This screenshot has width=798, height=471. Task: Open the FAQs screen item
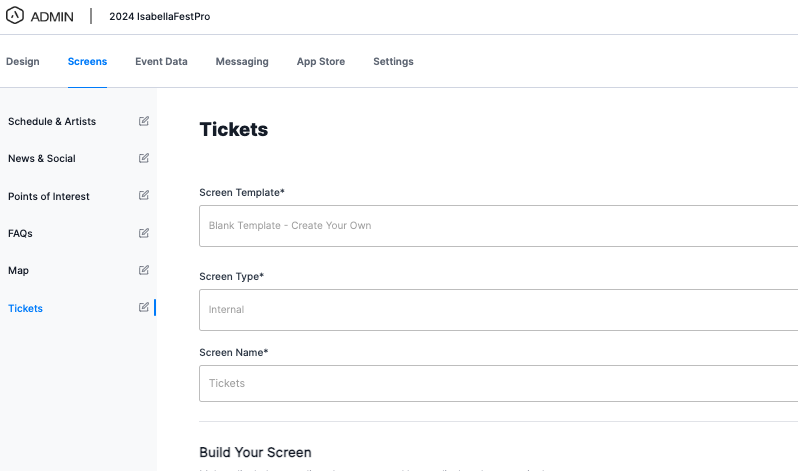(21, 234)
